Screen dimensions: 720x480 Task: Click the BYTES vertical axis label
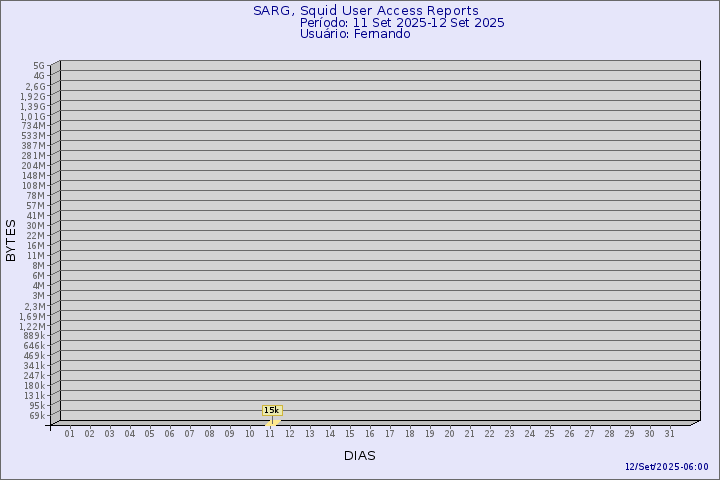11,240
